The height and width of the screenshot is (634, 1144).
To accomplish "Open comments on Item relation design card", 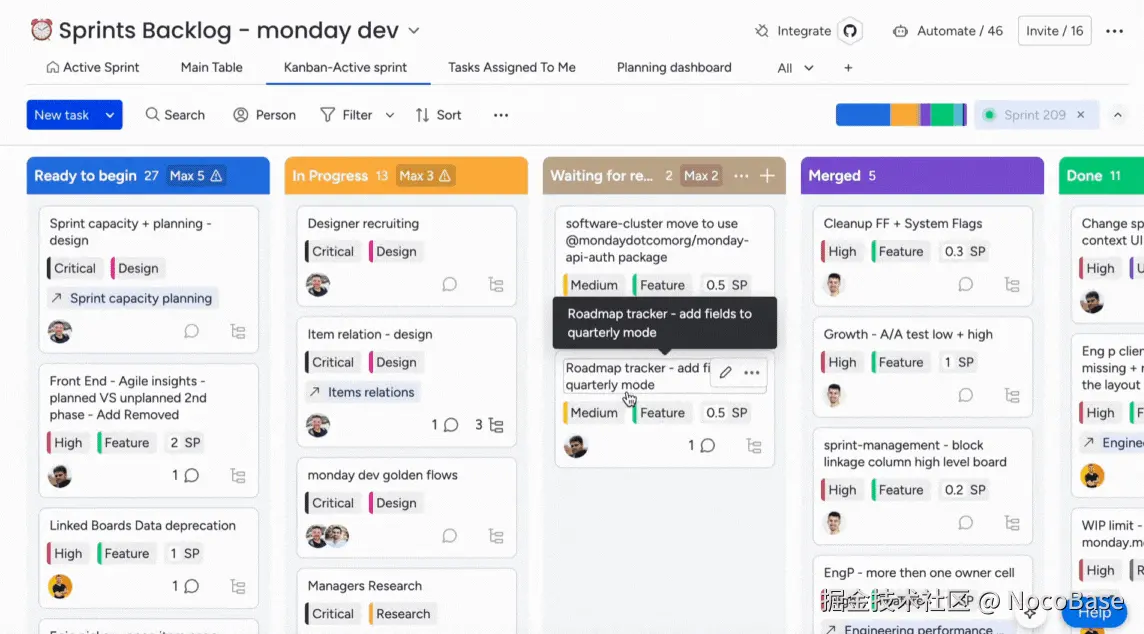I will tap(444, 425).
